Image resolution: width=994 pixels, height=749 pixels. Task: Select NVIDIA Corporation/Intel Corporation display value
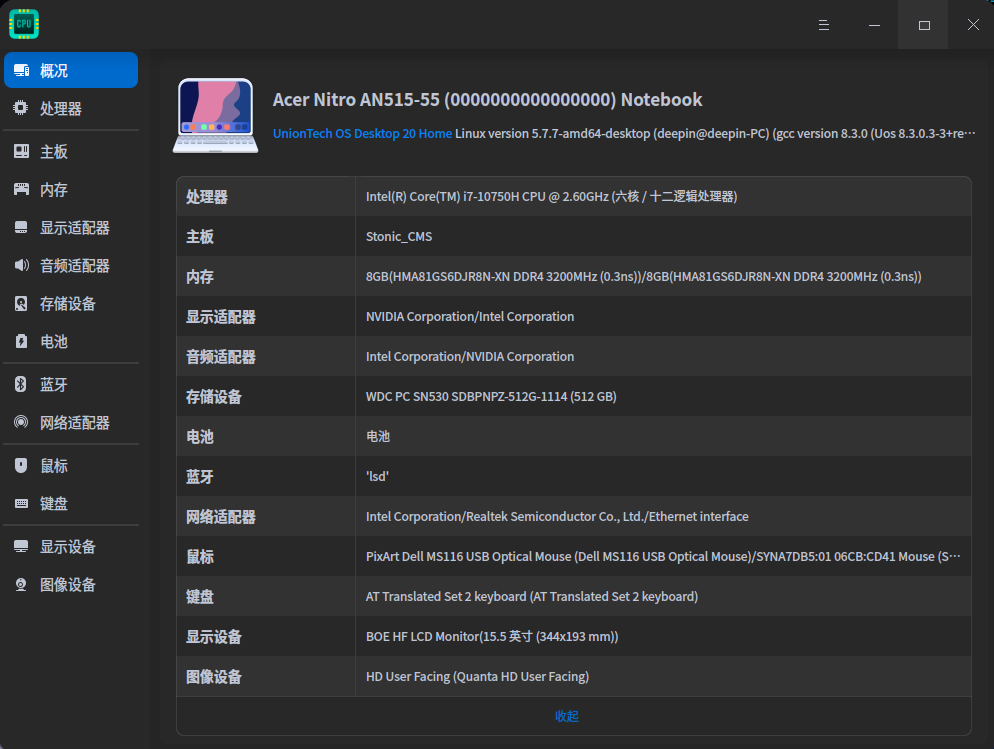coord(470,316)
